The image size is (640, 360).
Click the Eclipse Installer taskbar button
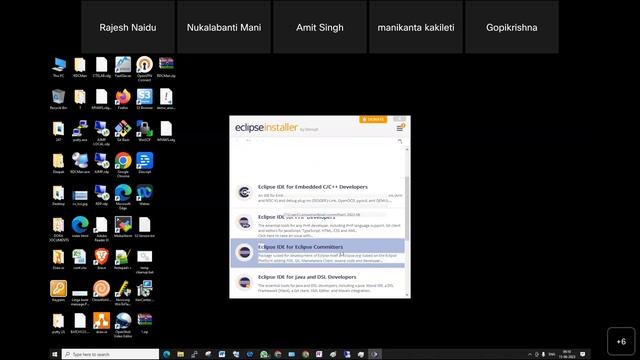[x=374, y=354]
